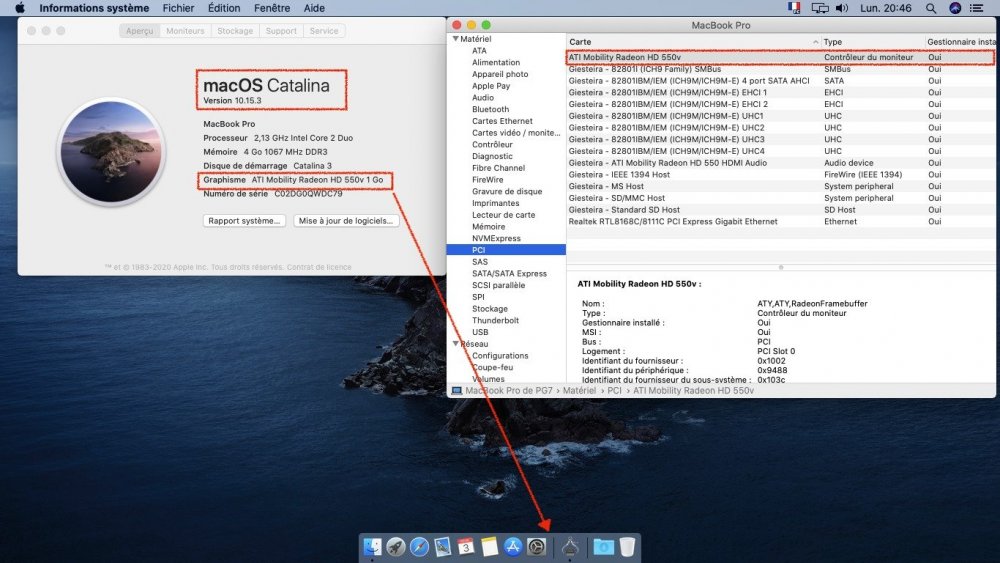Viewport: 1000px width, 563px height.
Task: Click computer icon in the path bar
Action: (457, 390)
